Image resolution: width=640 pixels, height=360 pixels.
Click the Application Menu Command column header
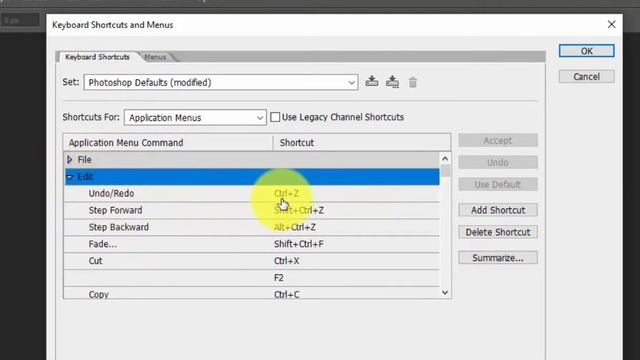168,143
